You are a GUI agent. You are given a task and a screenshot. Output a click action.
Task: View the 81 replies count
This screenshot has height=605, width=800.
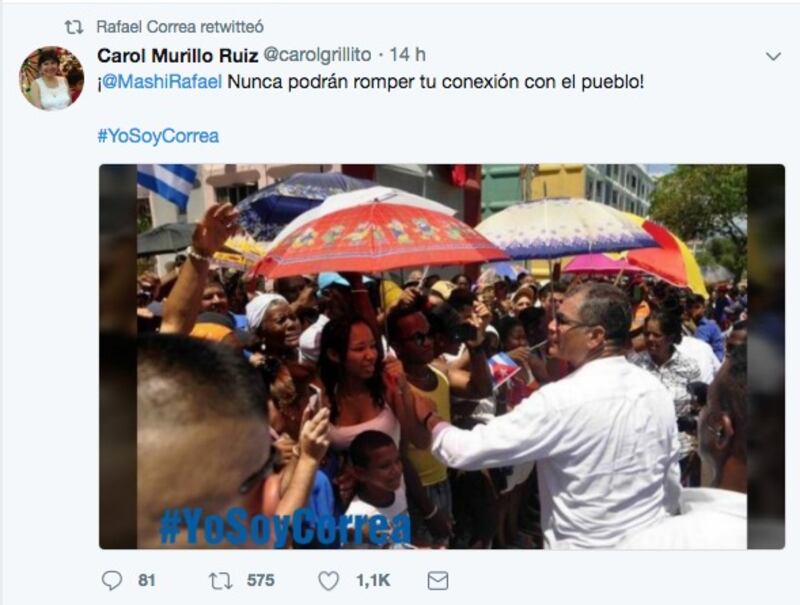pyautogui.click(x=146, y=581)
